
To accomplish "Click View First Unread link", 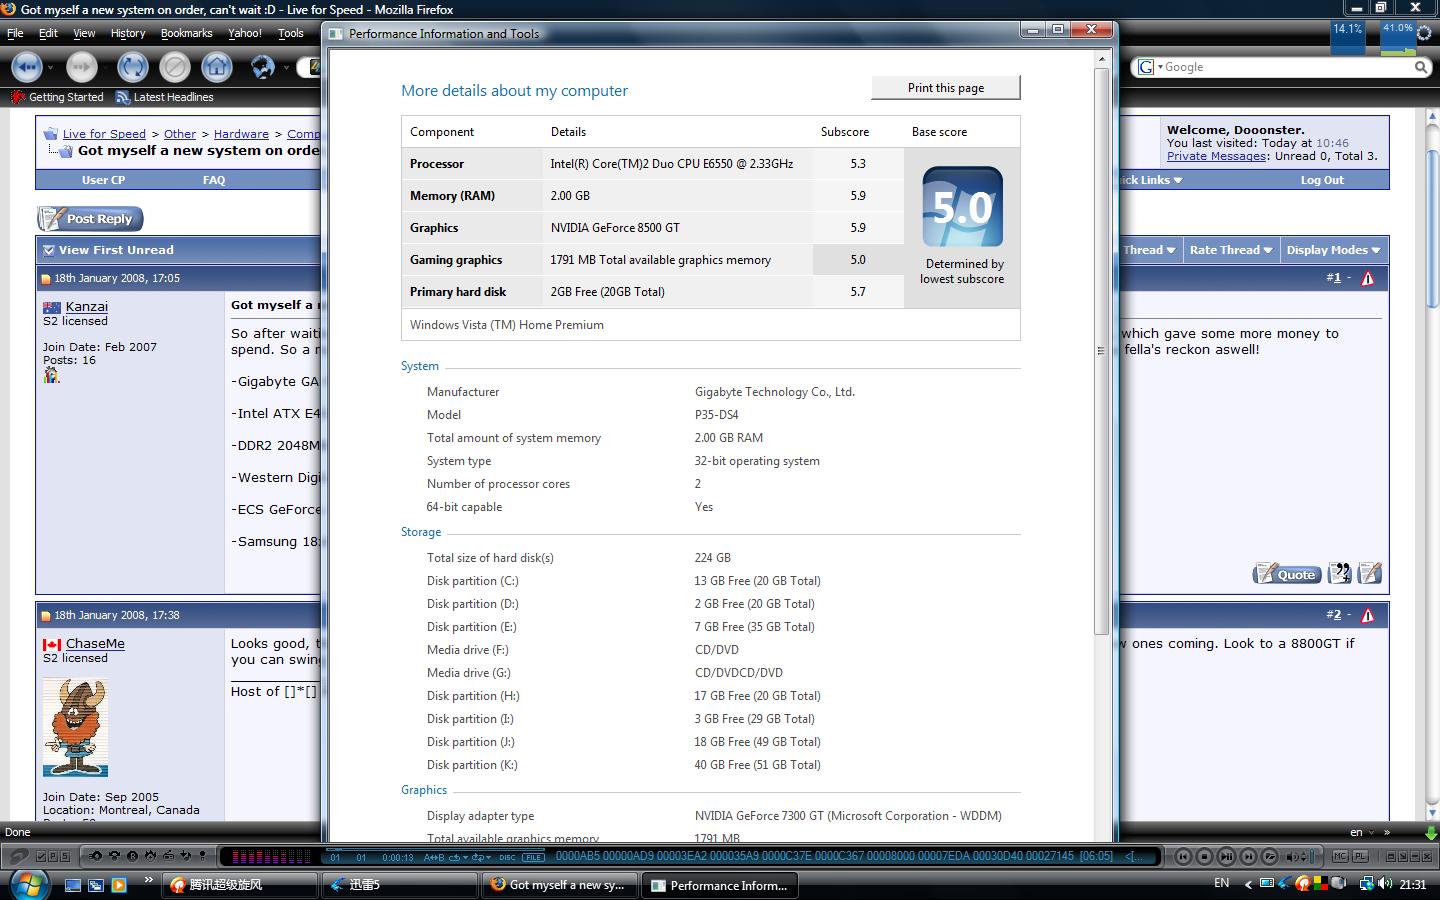I will (x=116, y=250).
